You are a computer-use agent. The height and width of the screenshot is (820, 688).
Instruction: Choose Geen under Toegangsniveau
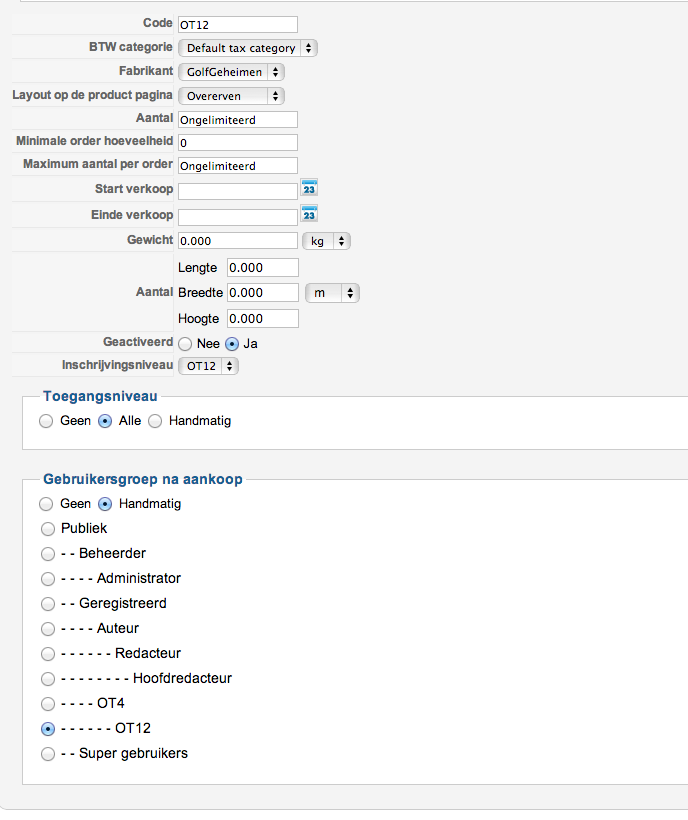click(x=46, y=422)
